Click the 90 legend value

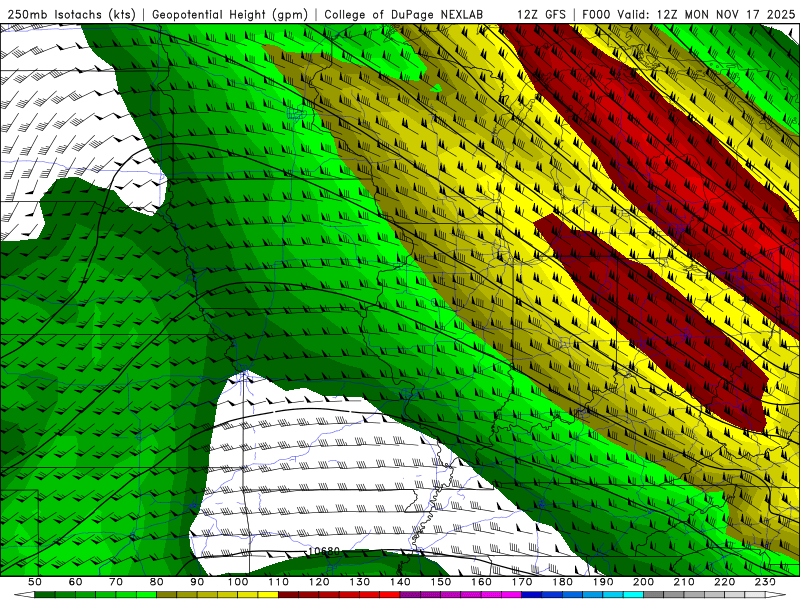(x=197, y=582)
